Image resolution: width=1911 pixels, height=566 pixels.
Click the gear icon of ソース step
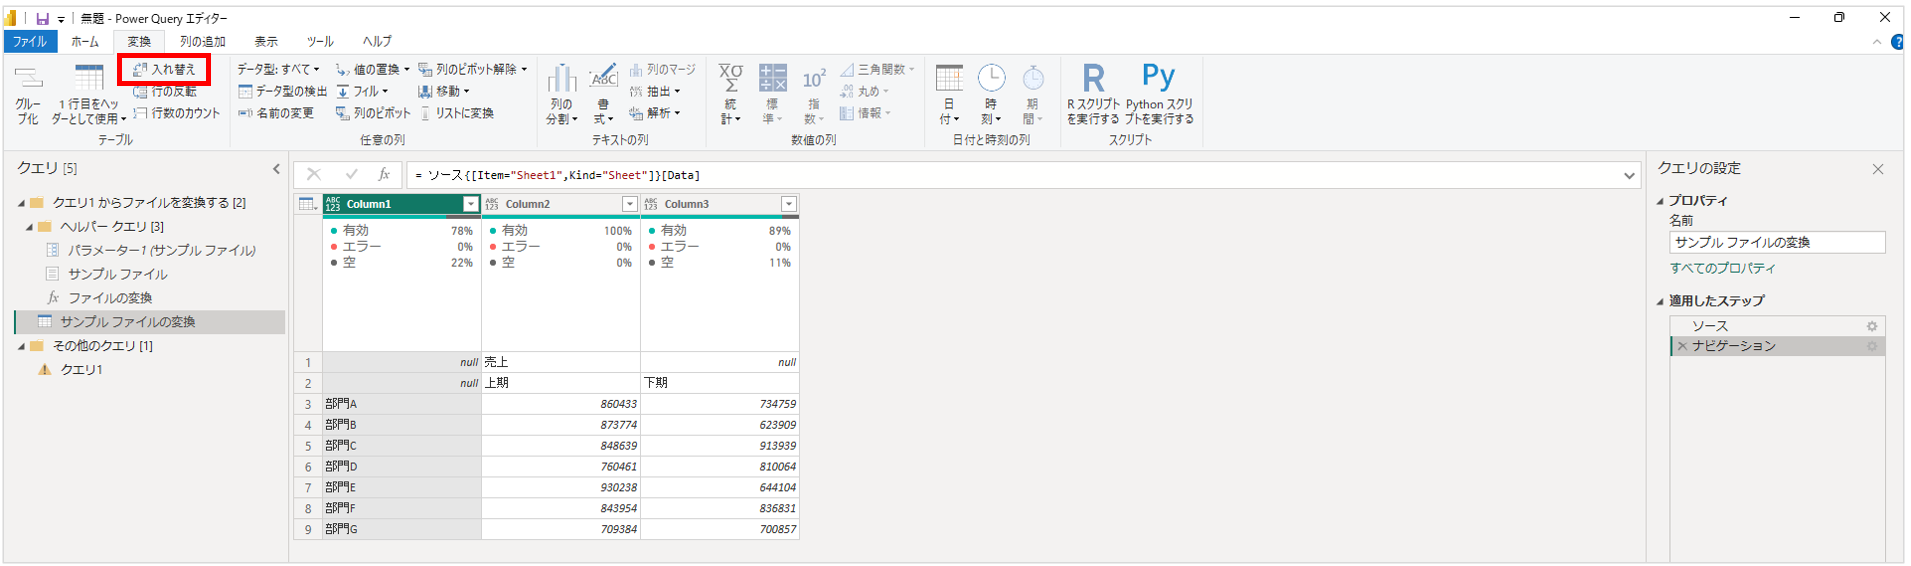(x=1872, y=326)
